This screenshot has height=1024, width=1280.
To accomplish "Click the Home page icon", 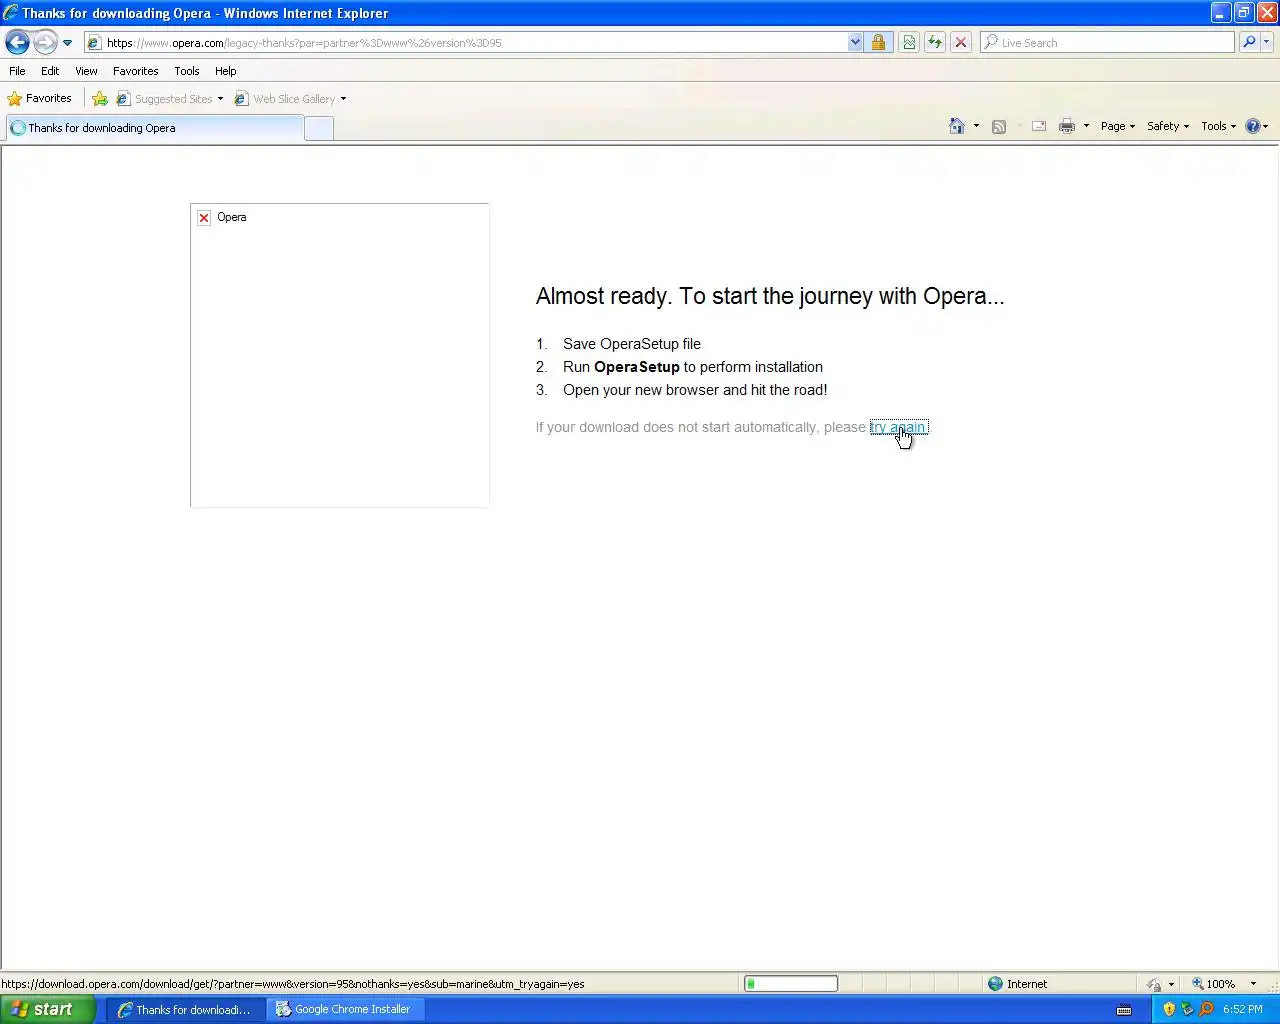I will point(957,126).
